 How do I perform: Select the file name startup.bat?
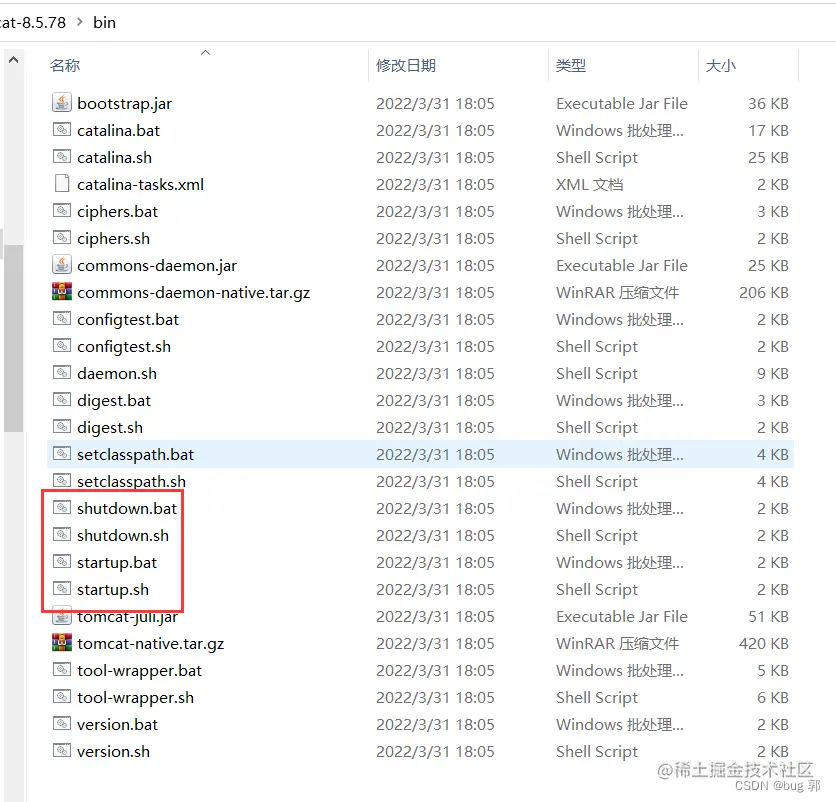(117, 563)
